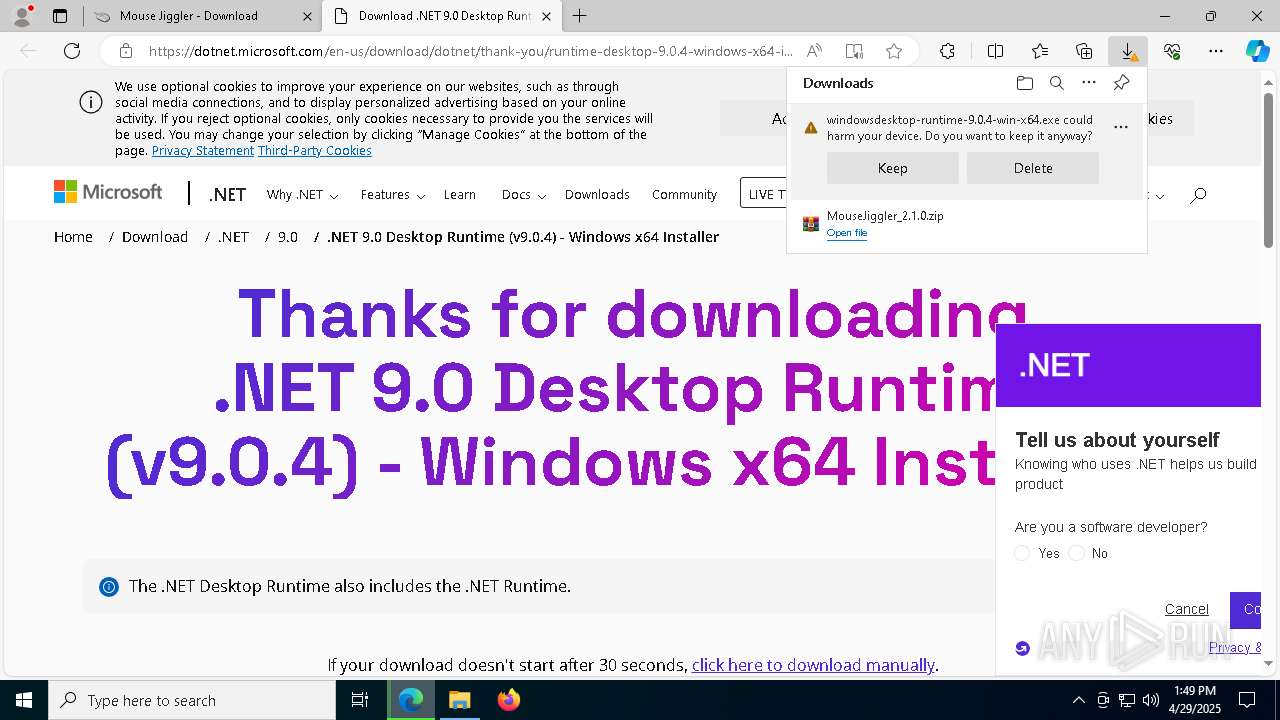
Task: Launch Firefox from taskbar
Action: tap(509, 700)
